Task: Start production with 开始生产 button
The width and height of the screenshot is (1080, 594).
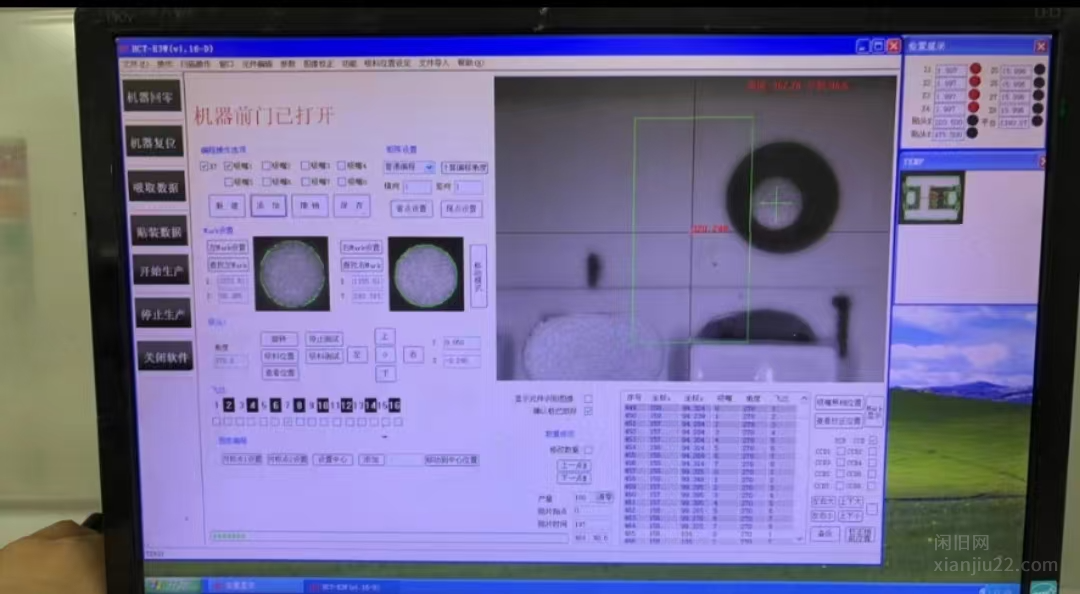Action: [160, 272]
